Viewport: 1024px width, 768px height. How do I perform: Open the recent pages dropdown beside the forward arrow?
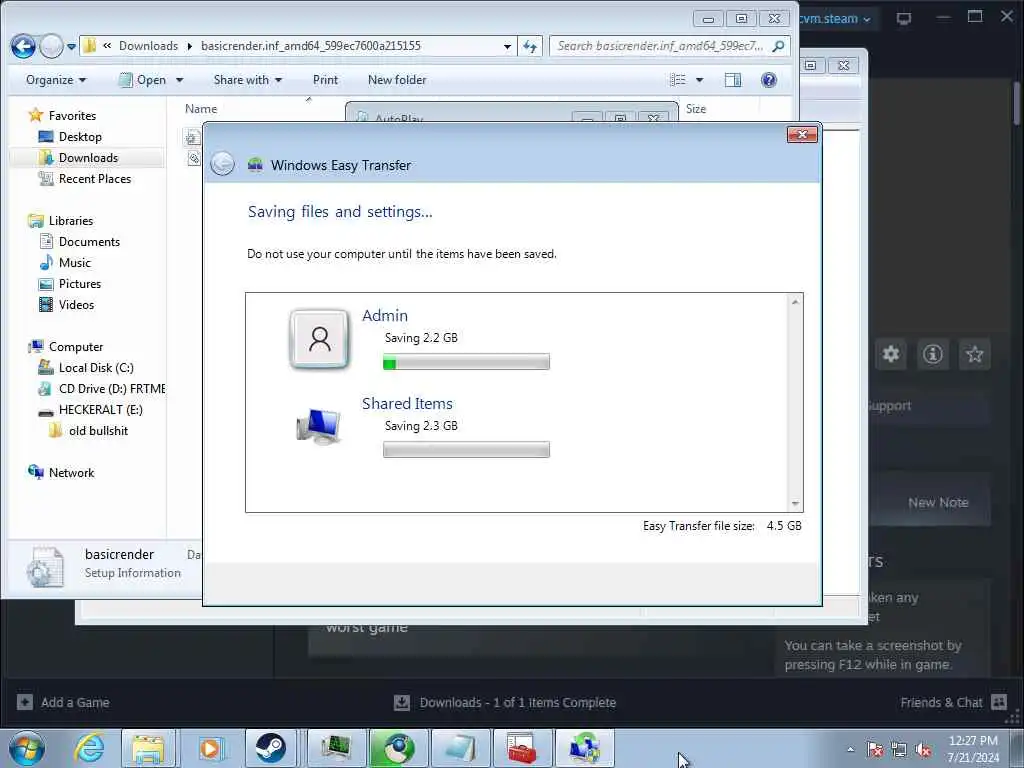(71, 47)
